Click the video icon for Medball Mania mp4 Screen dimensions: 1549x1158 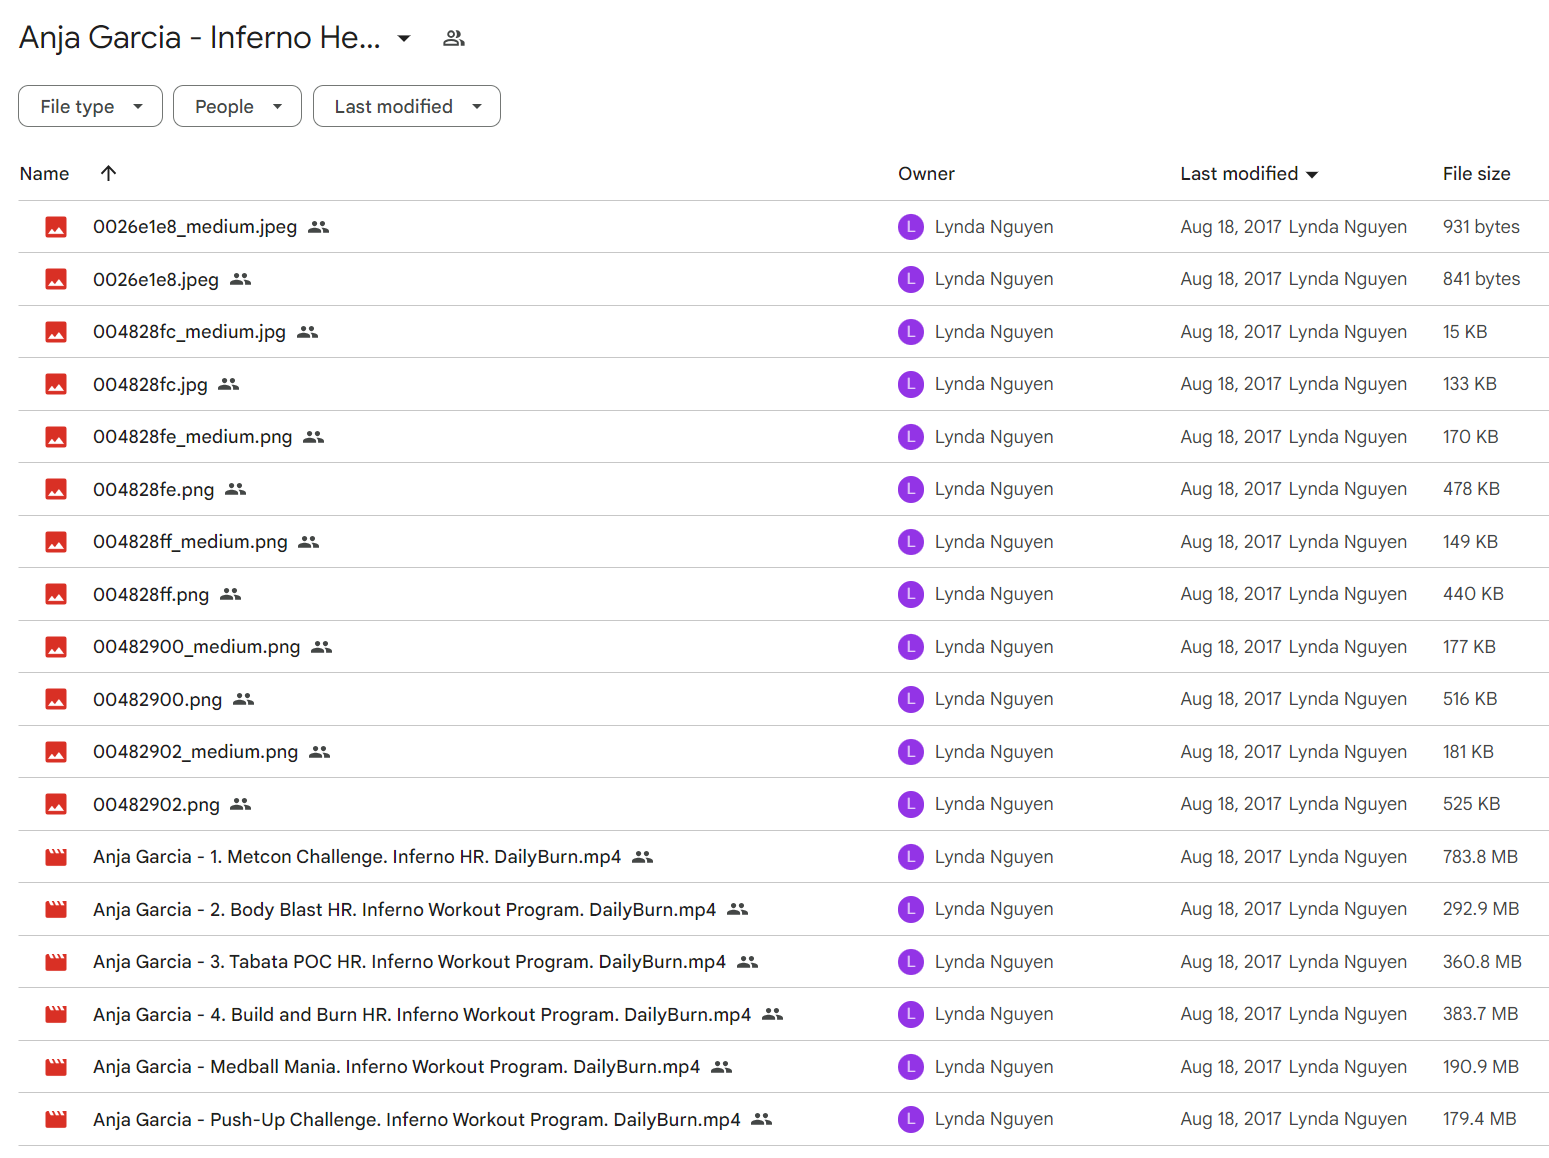tap(56, 1067)
